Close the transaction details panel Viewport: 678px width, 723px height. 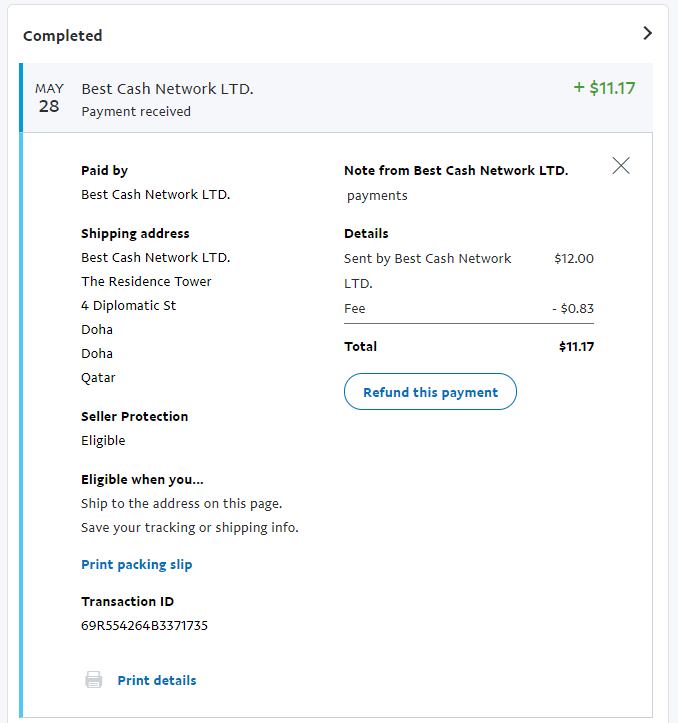click(x=621, y=166)
